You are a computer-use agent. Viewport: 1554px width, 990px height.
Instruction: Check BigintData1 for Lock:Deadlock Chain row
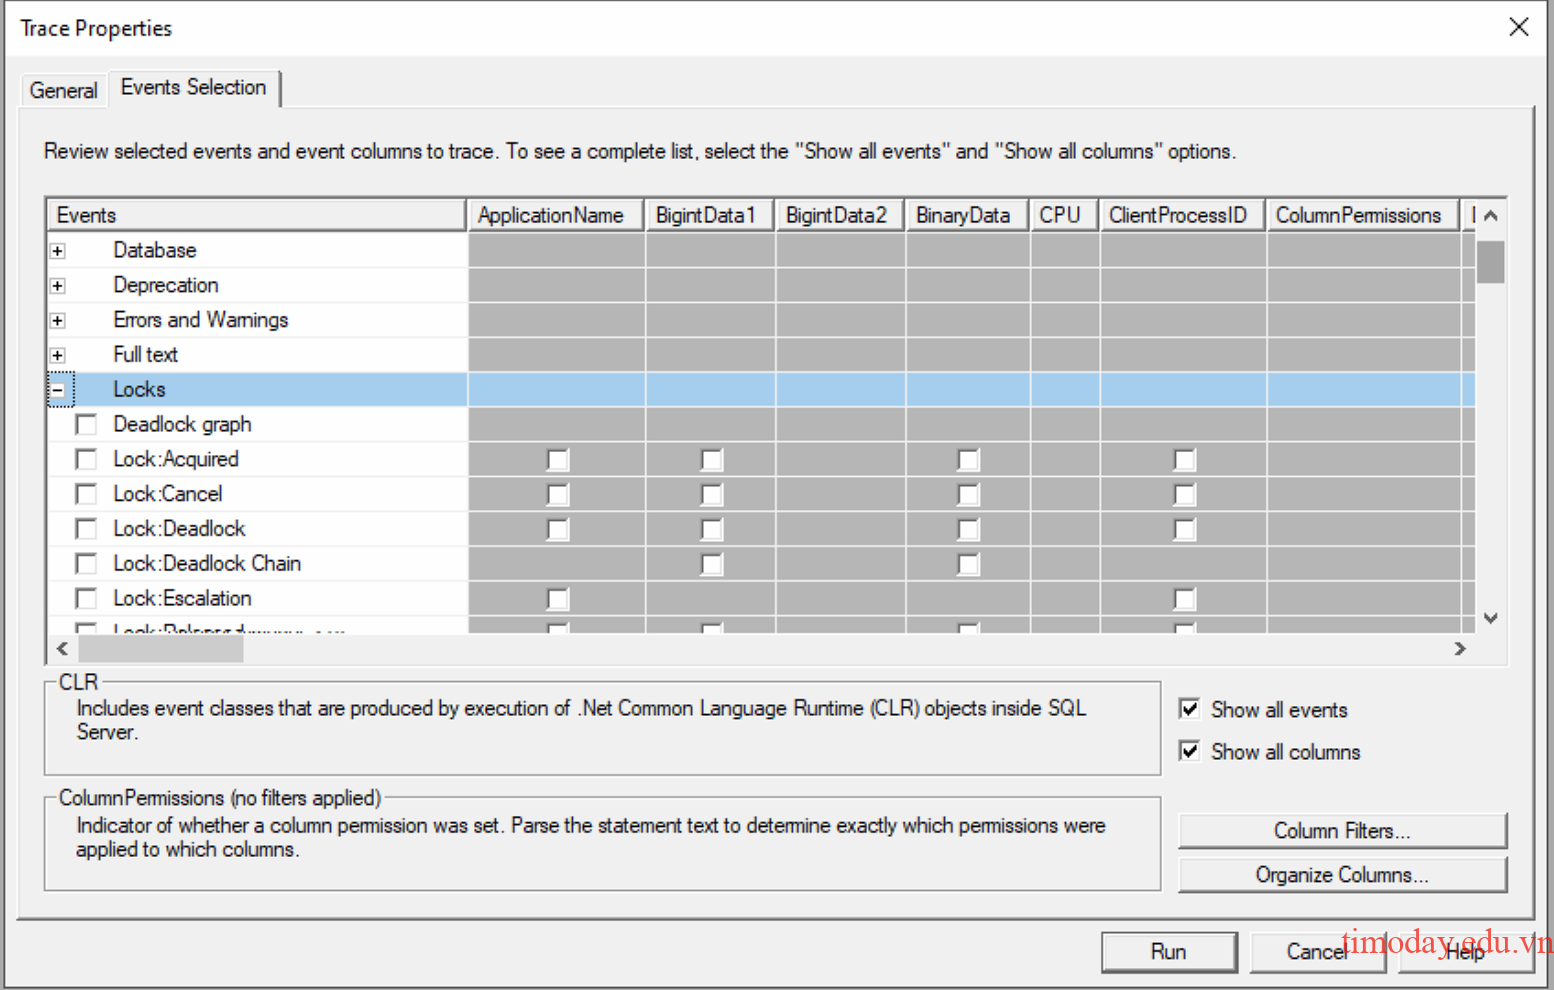(711, 564)
